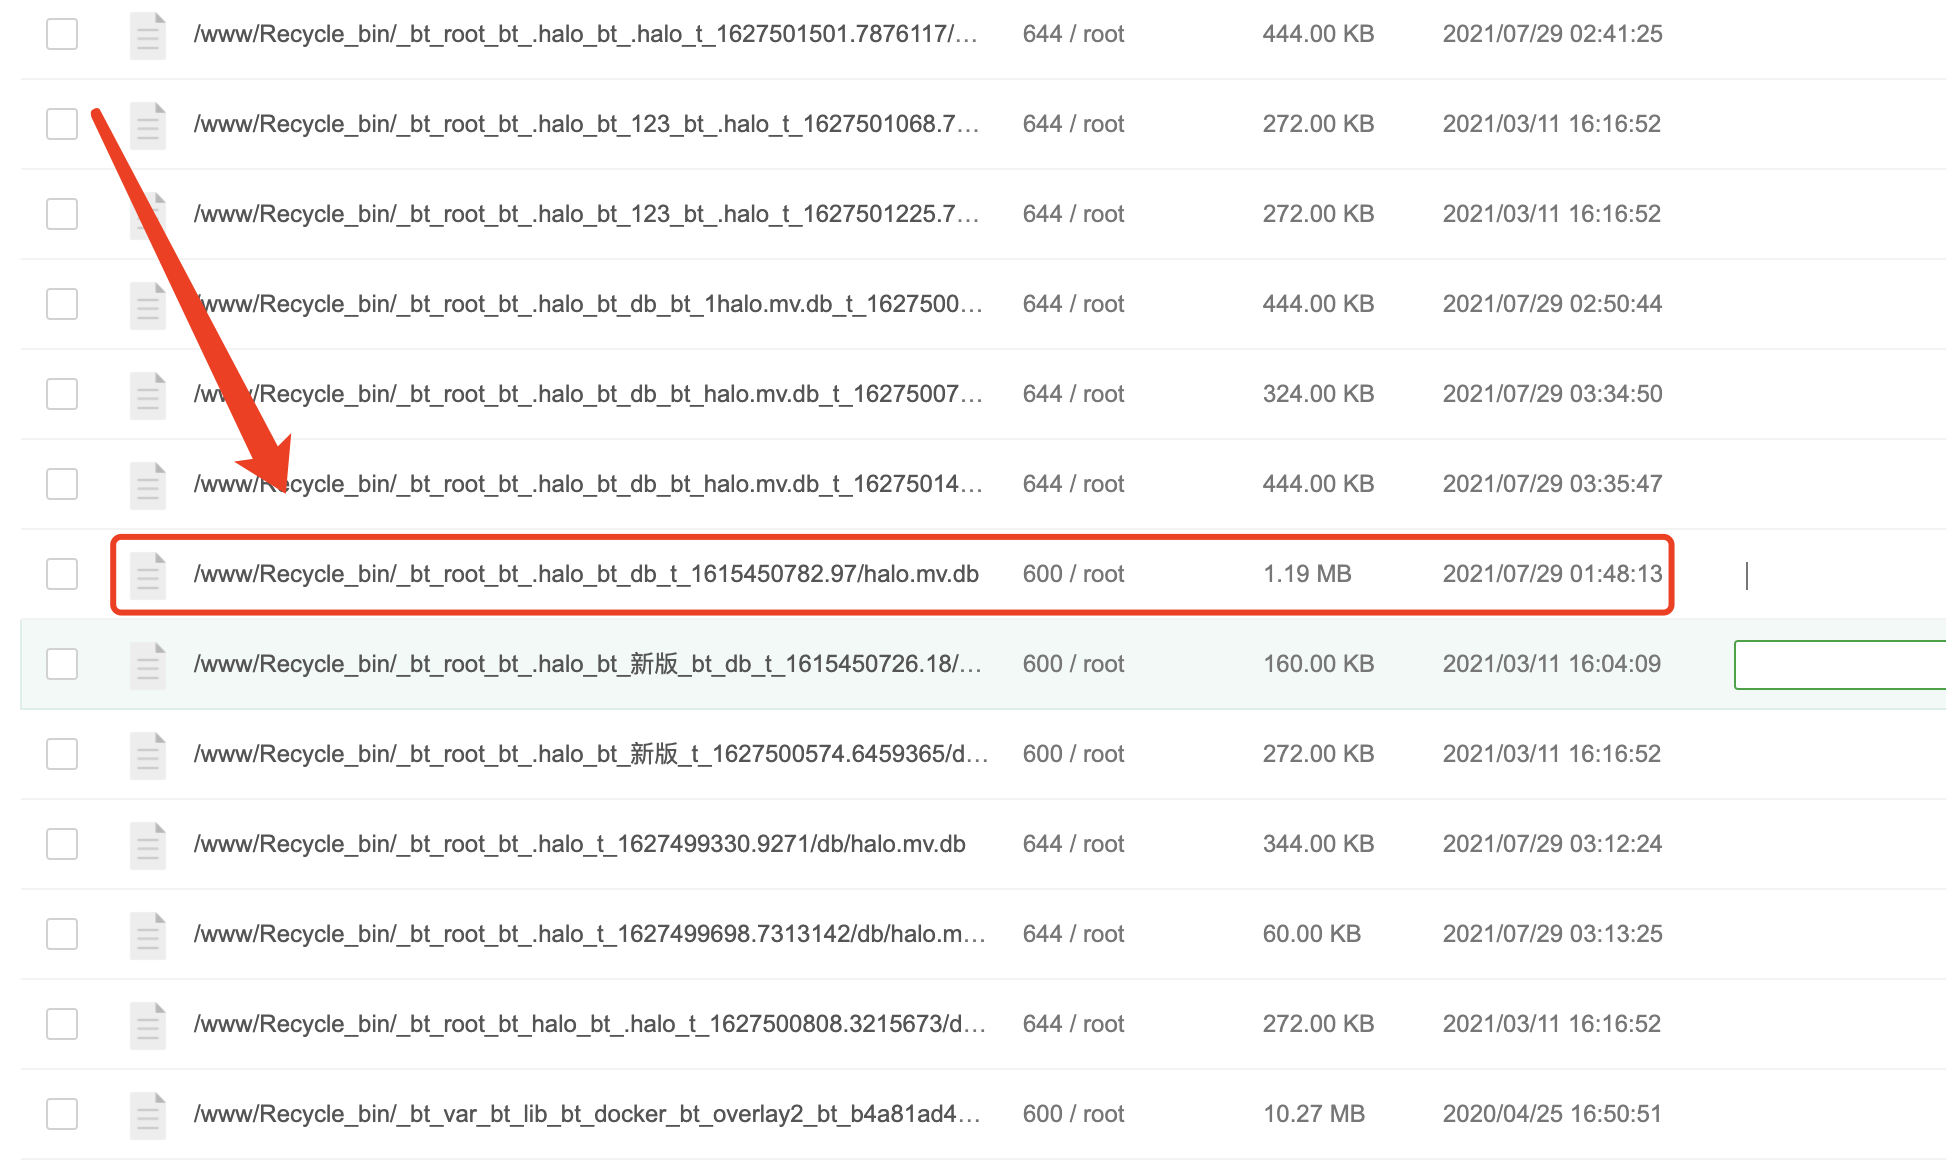Click the halo_t_1627501501.7876117 file path
The image size is (1946, 1160).
tap(586, 34)
